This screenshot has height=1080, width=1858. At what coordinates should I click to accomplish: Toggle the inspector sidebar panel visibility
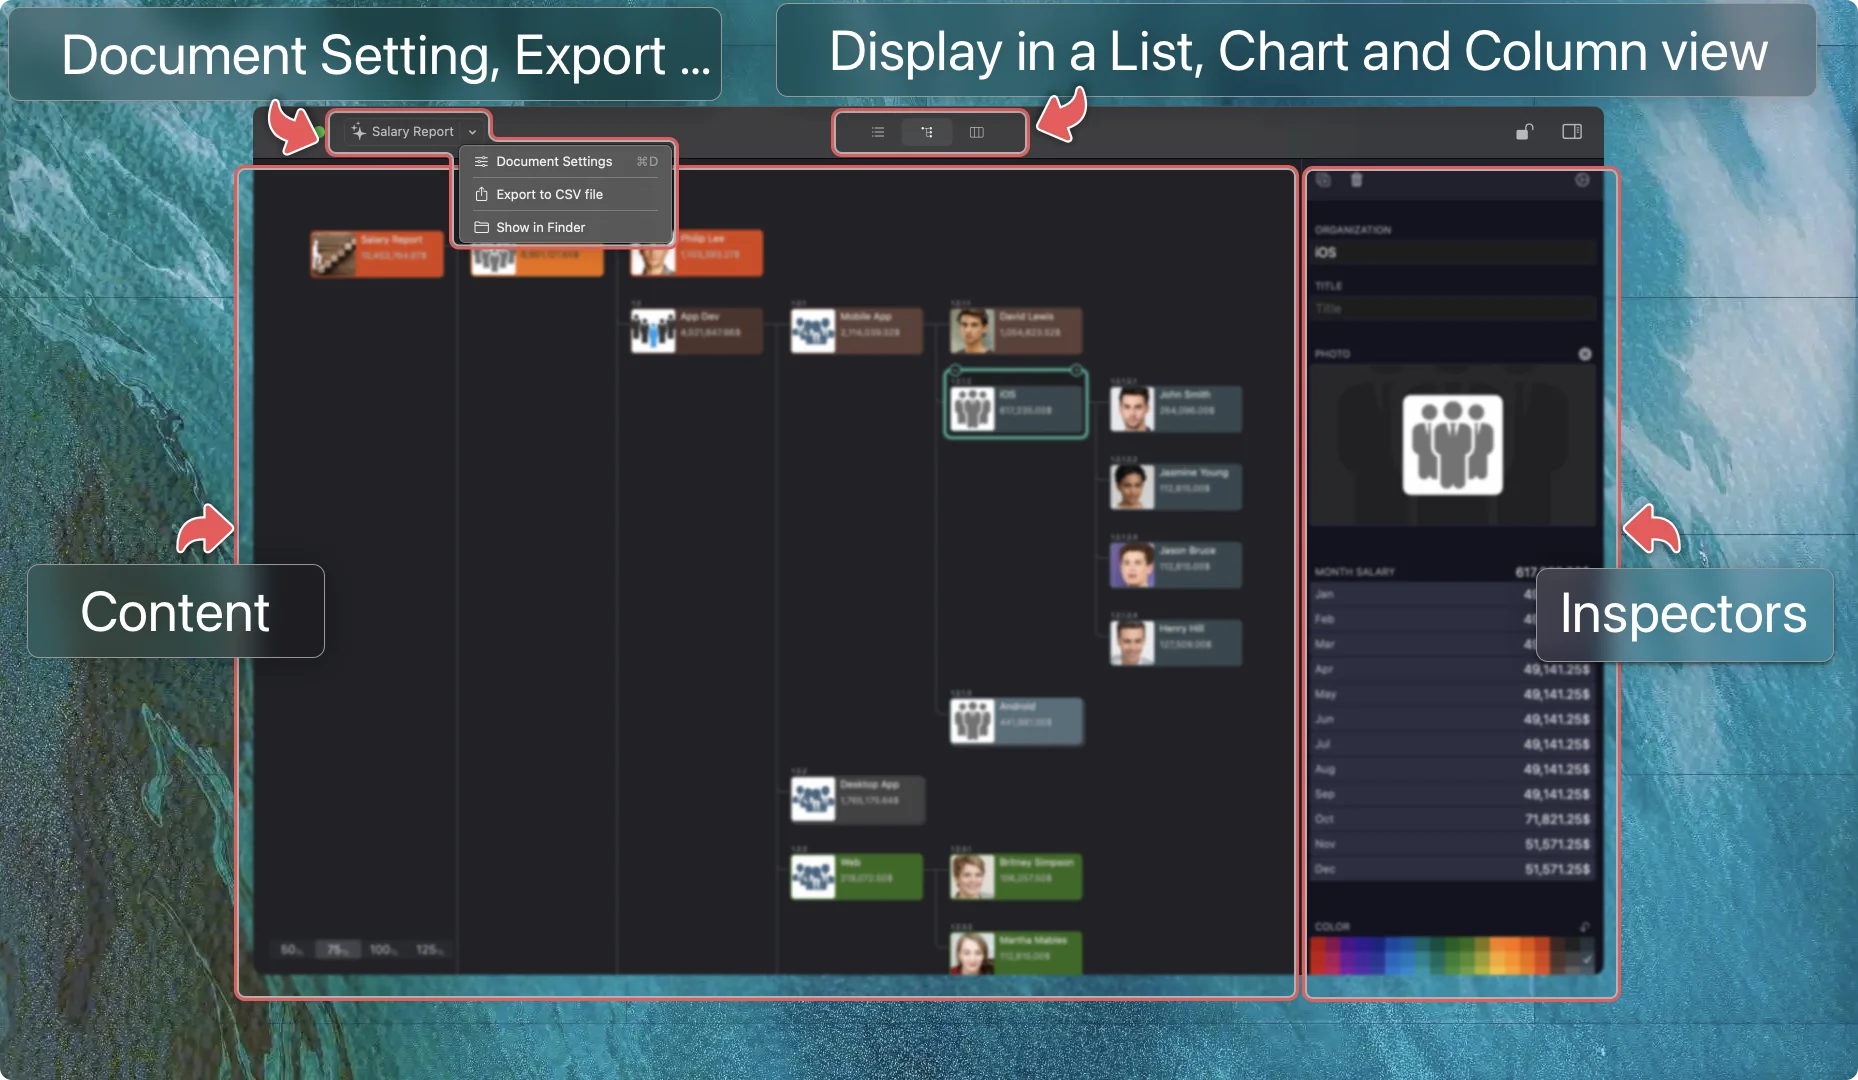(x=1571, y=131)
